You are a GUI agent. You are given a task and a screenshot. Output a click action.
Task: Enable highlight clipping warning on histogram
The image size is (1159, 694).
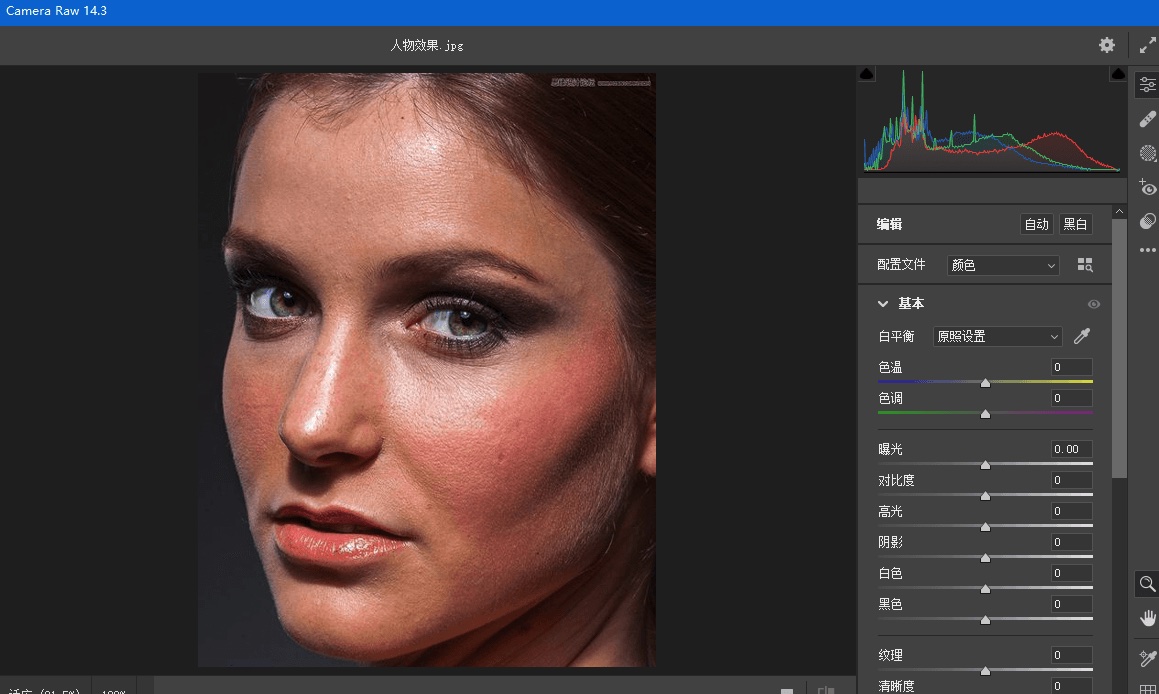tap(1117, 73)
